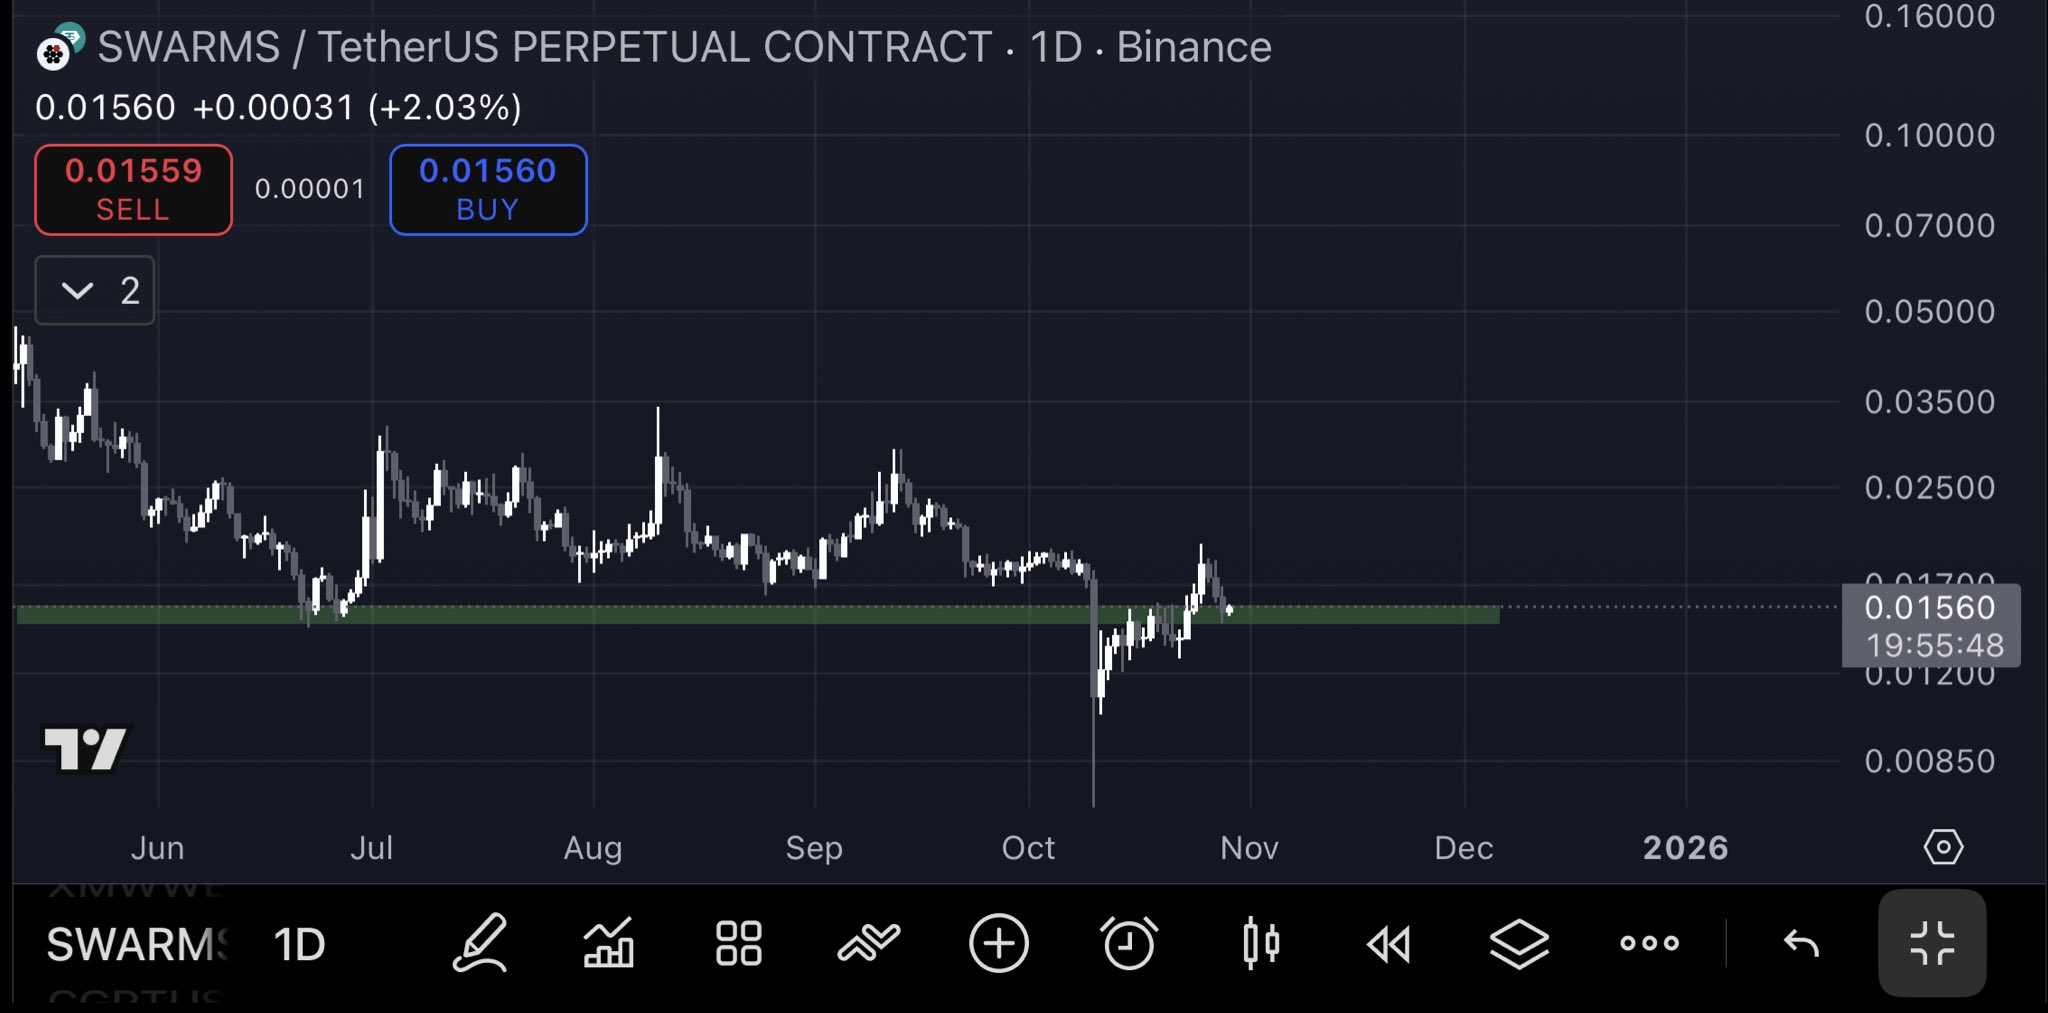Open the SWARMS symbol search
2048x1013 pixels.
(x=138, y=945)
